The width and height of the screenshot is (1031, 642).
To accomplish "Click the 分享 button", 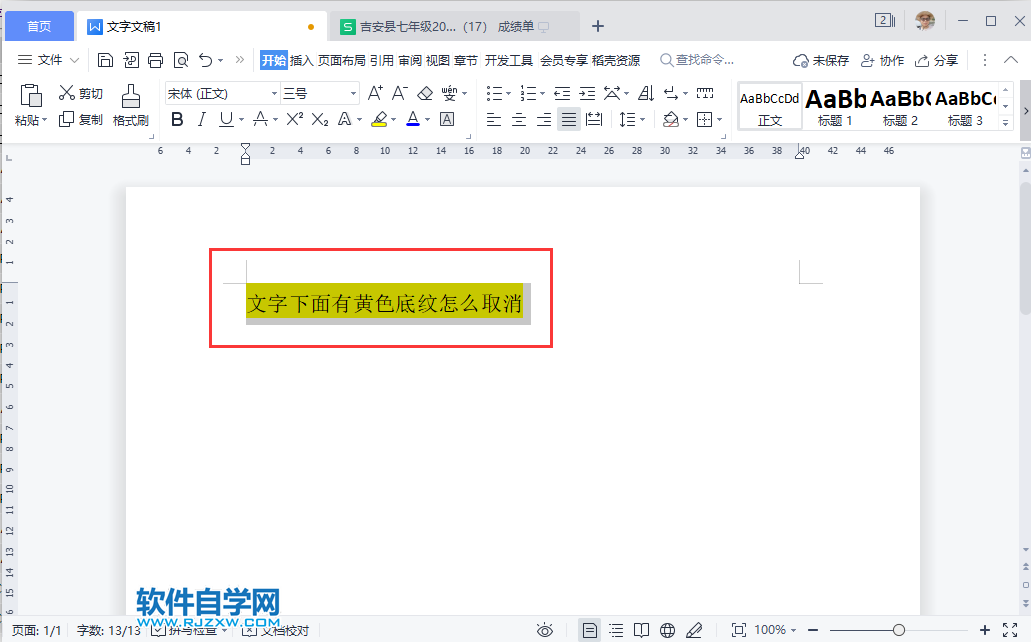I will 937,60.
